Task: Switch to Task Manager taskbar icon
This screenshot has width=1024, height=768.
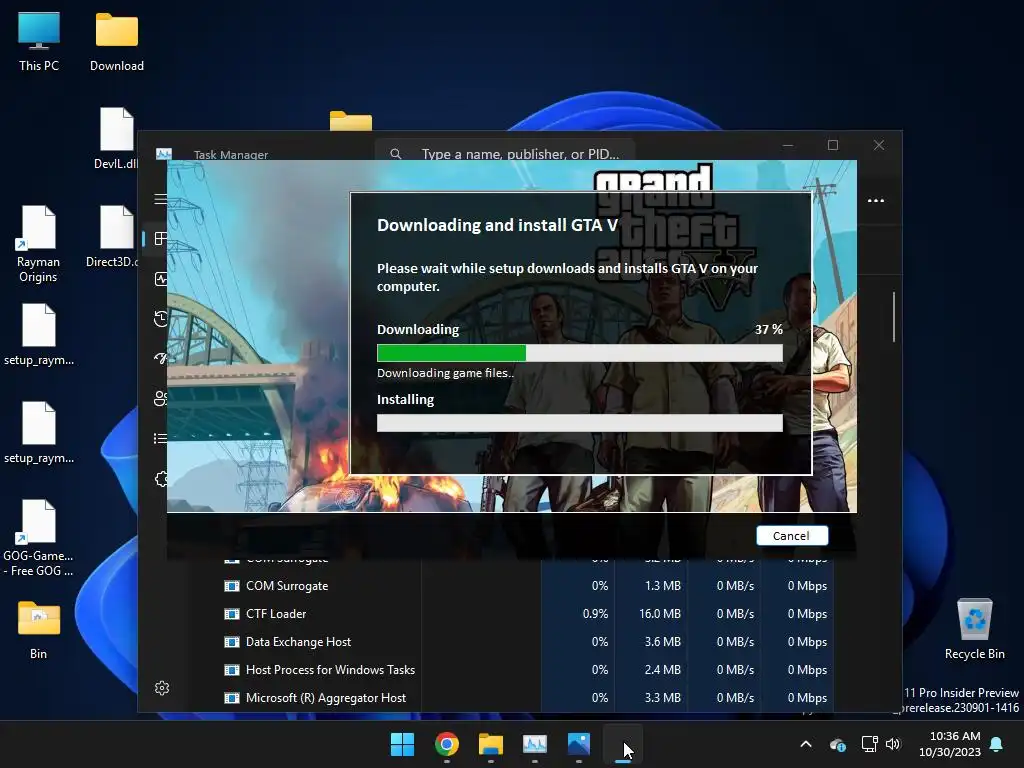Action: pos(535,744)
